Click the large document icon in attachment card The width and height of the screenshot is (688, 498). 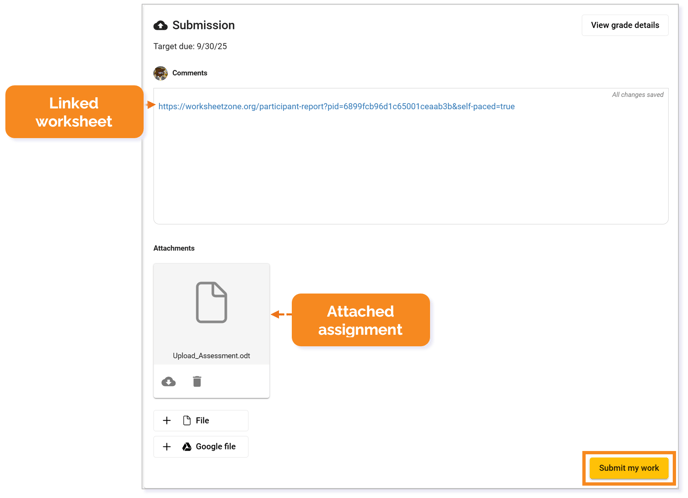pyautogui.click(x=211, y=303)
